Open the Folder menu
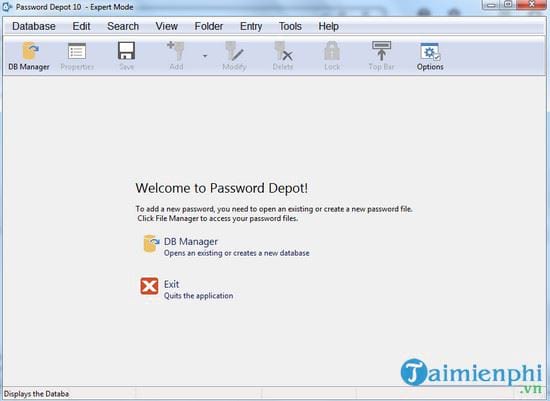 209,26
